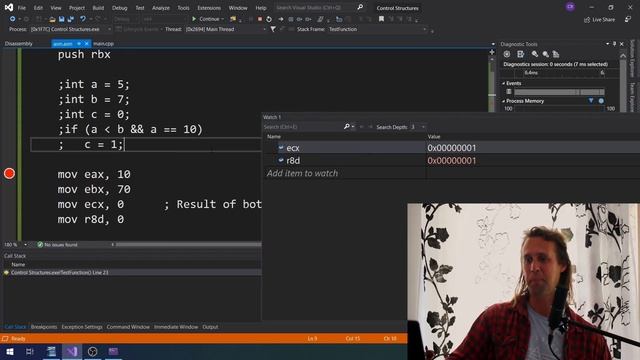
Task: Click the Restart debugging icon
Action: (269, 19)
